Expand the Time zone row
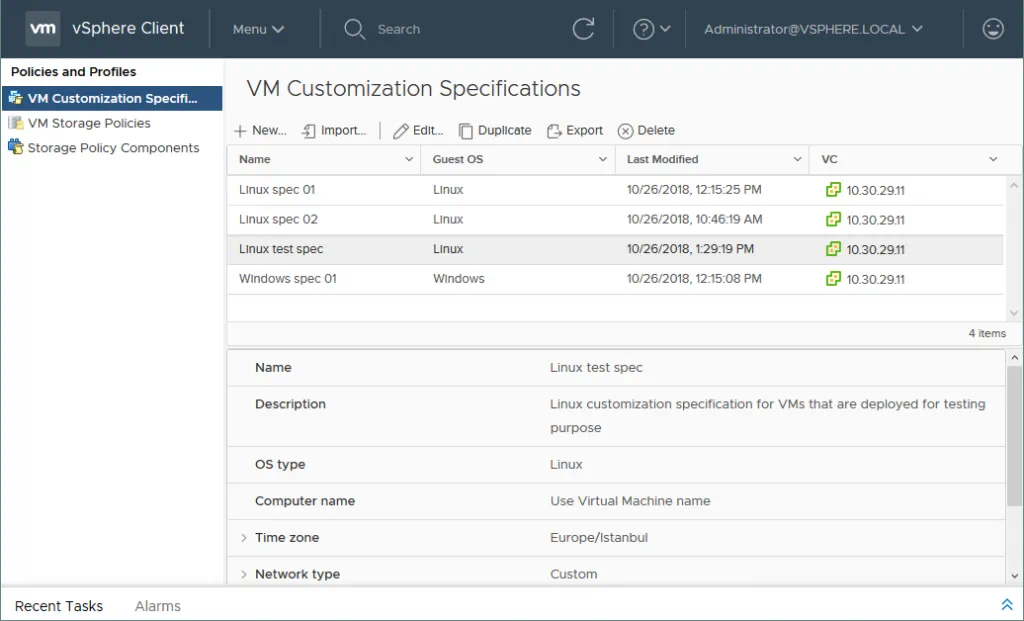This screenshot has height=621, width=1024. pyautogui.click(x=243, y=538)
